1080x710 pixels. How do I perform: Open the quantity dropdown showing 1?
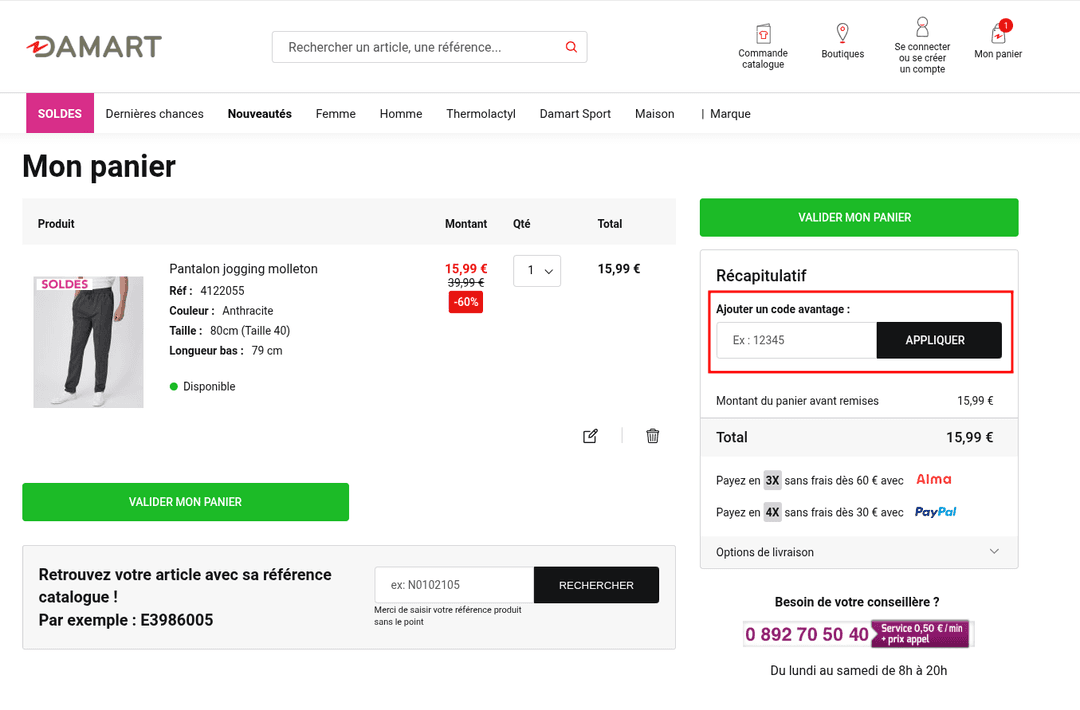537,271
